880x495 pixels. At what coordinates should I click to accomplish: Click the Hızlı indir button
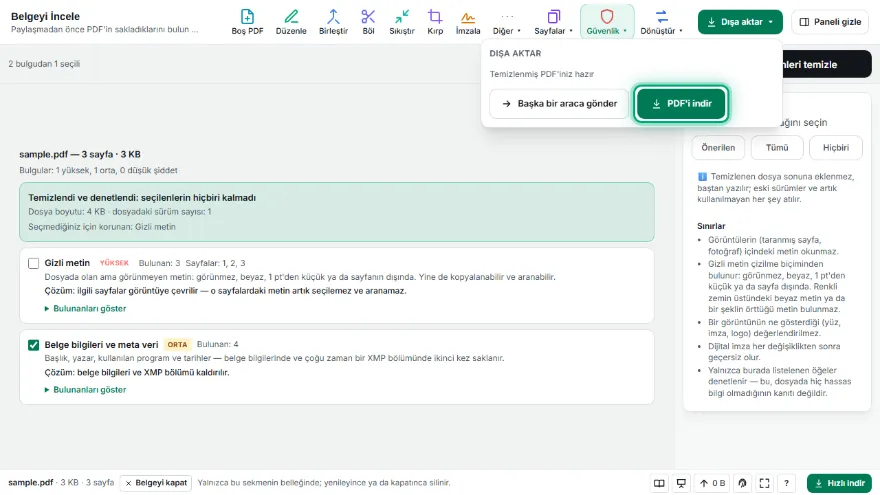point(839,483)
